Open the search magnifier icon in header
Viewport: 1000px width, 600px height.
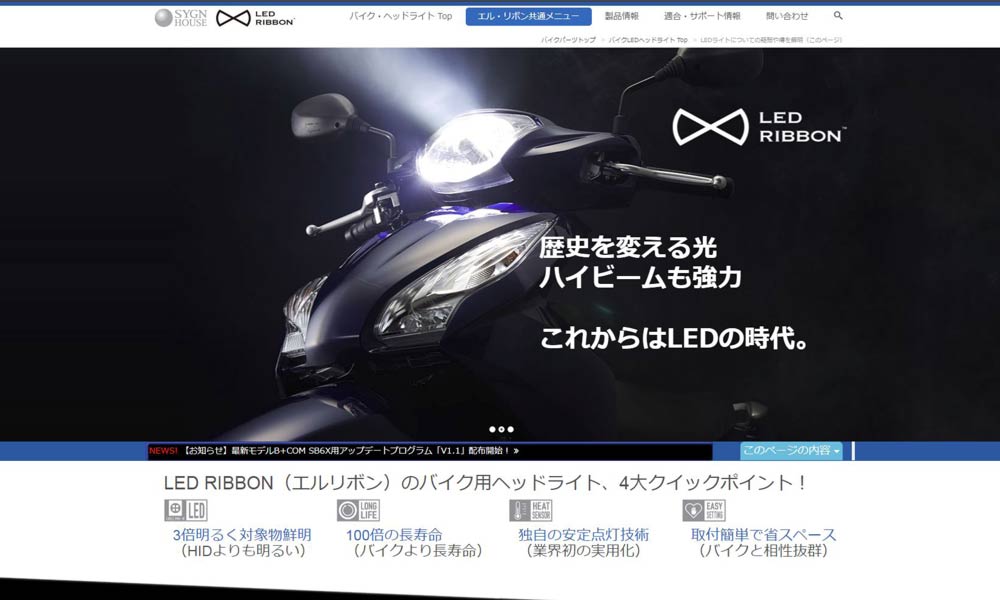838,15
